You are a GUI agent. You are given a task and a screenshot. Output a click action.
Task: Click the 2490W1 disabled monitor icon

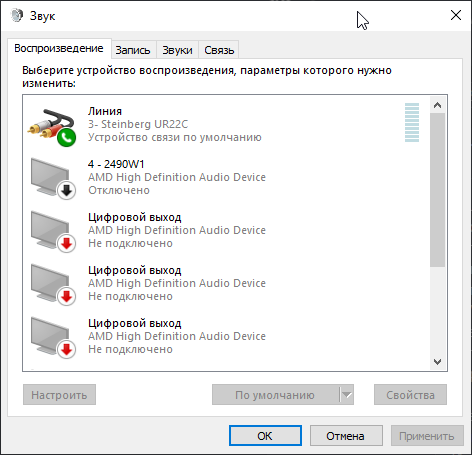click(53, 179)
